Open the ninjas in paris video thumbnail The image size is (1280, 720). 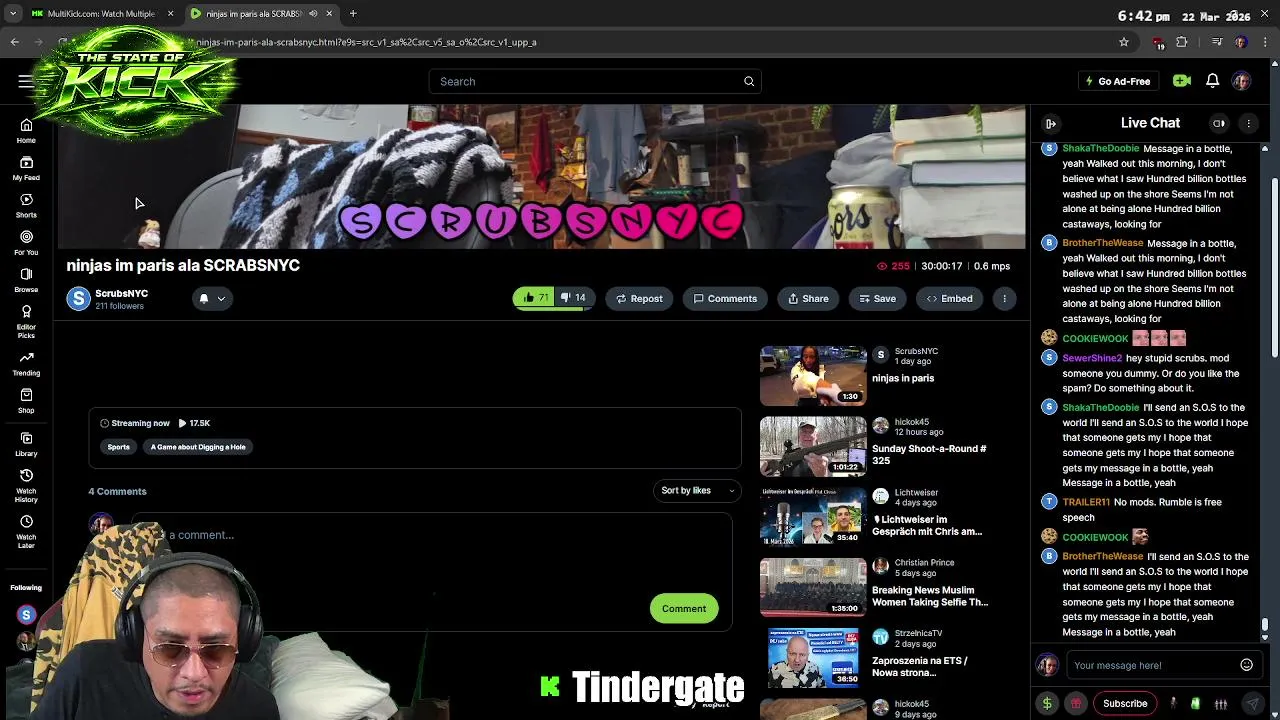tap(813, 376)
